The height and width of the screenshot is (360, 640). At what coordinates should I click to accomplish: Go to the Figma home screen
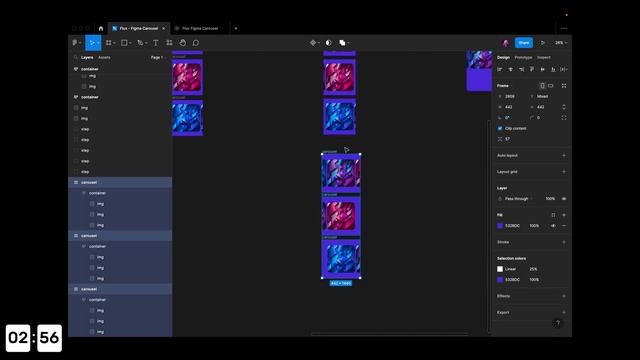(101, 28)
